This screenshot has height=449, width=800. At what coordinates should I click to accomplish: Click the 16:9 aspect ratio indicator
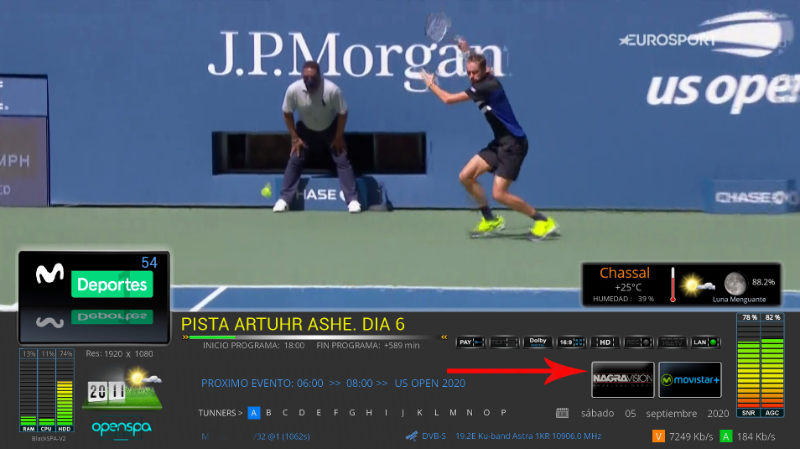coord(571,342)
